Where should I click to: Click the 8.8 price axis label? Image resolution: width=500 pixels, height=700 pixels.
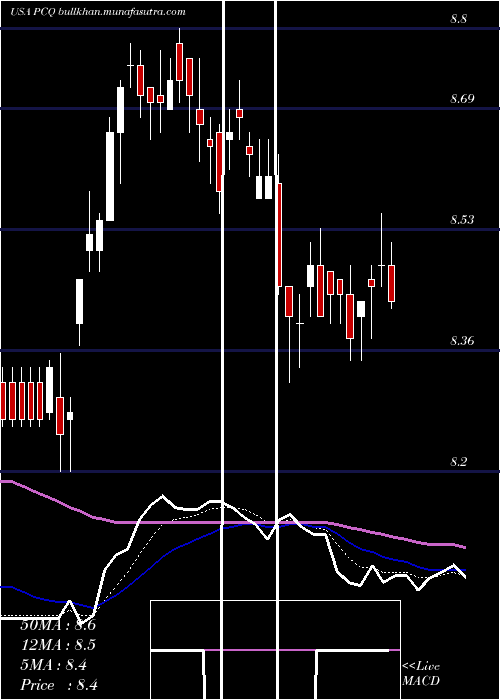pyautogui.click(x=459, y=19)
